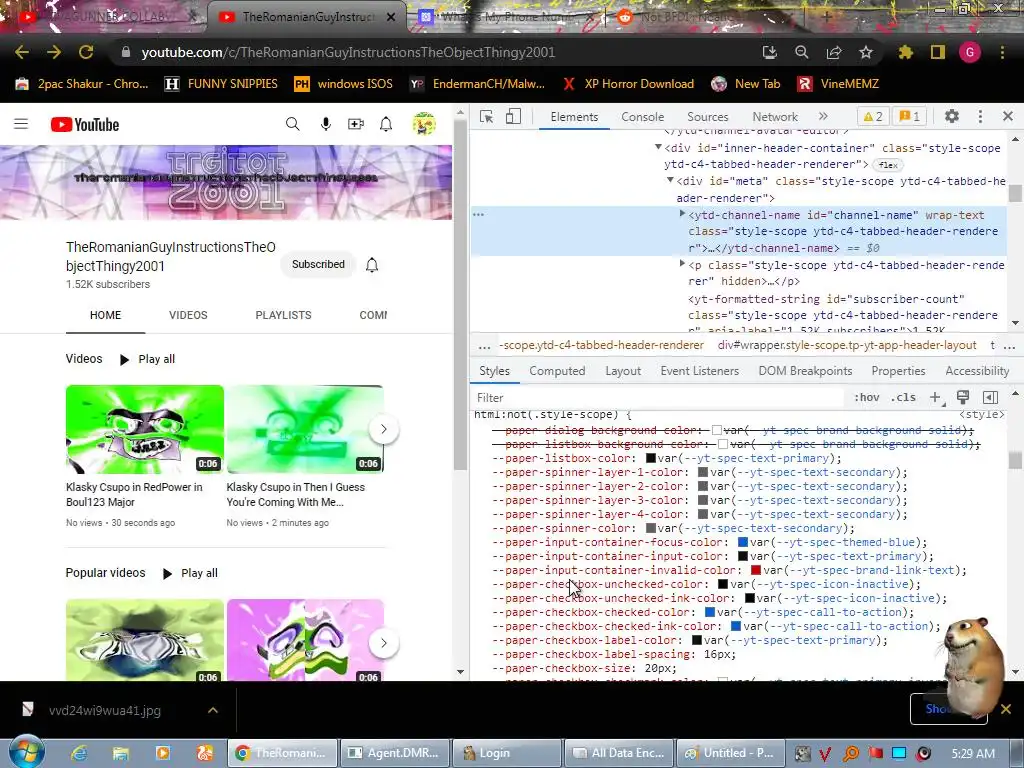Click the --paper-listbox-color black swatch

click(650, 458)
